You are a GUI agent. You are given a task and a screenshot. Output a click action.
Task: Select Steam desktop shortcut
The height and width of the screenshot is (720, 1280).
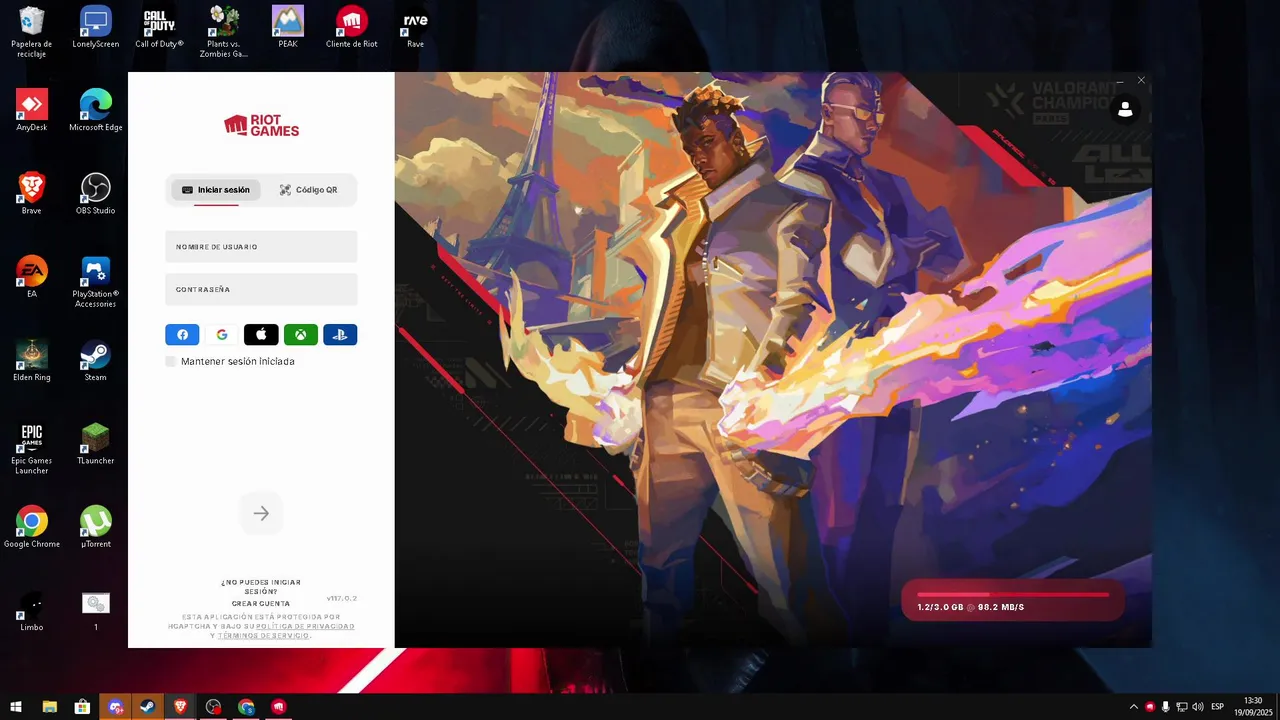click(96, 360)
